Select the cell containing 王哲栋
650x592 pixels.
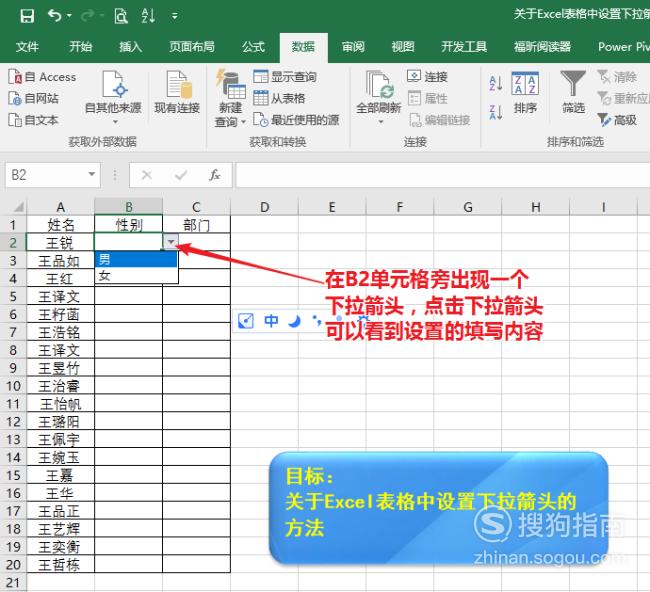click(x=61, y=565)
